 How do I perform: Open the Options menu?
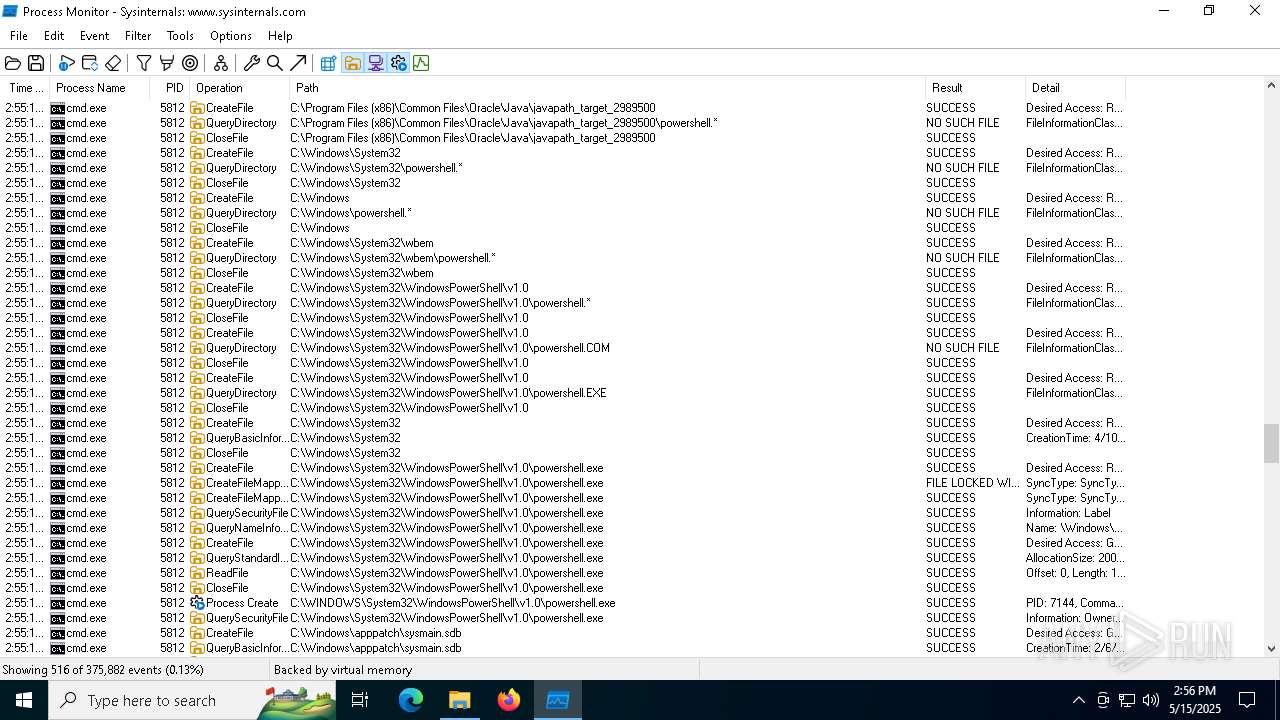230,36
